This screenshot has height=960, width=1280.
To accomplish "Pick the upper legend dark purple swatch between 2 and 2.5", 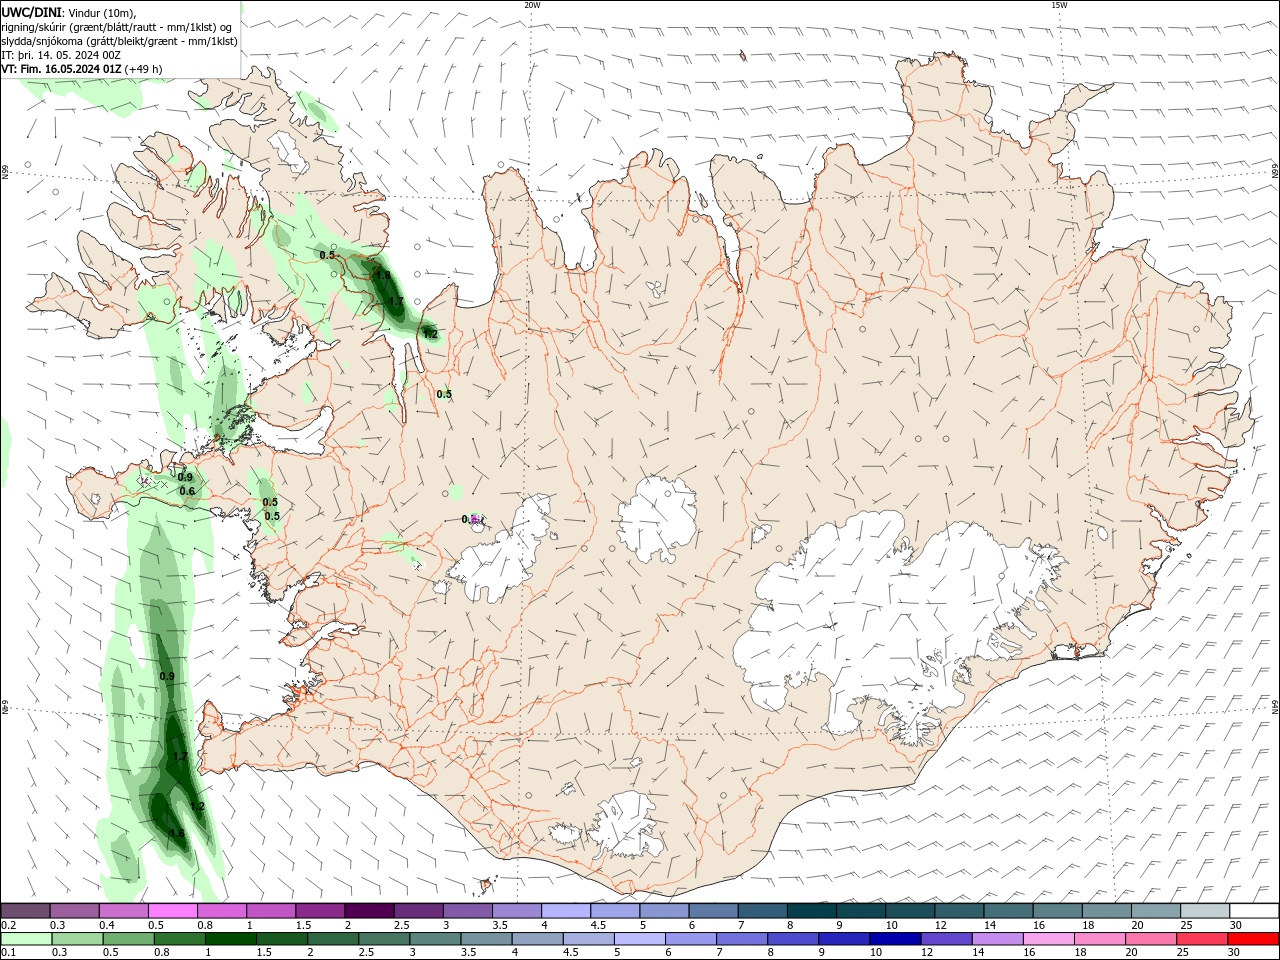I will tap(369, 911).
